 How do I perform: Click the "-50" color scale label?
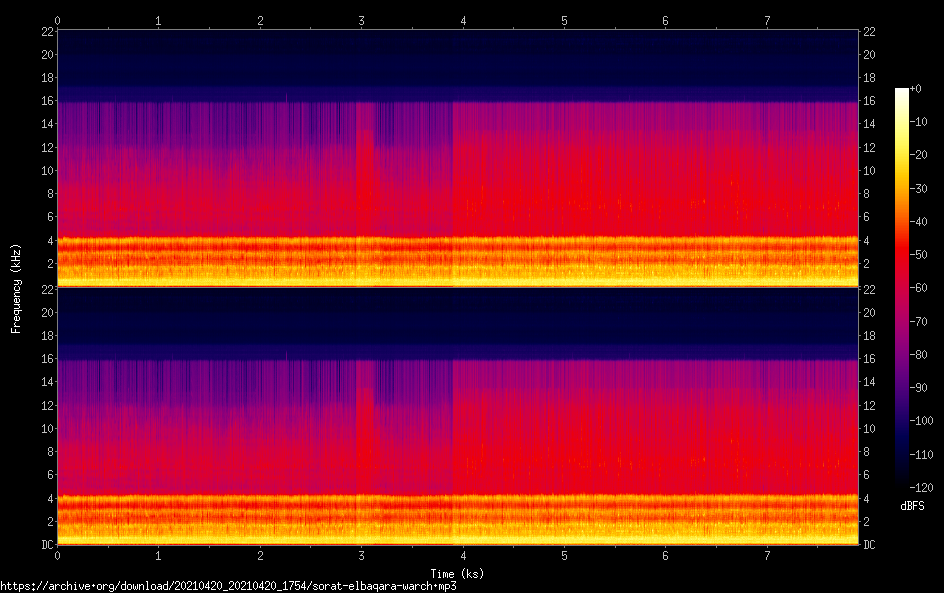[919, 255]
